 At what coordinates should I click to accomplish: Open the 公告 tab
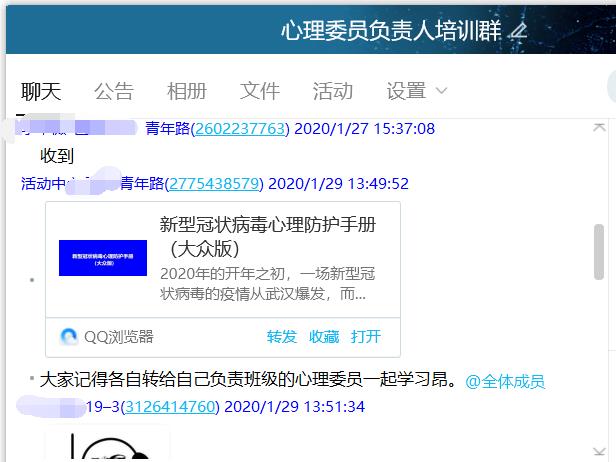pos(114,91)
